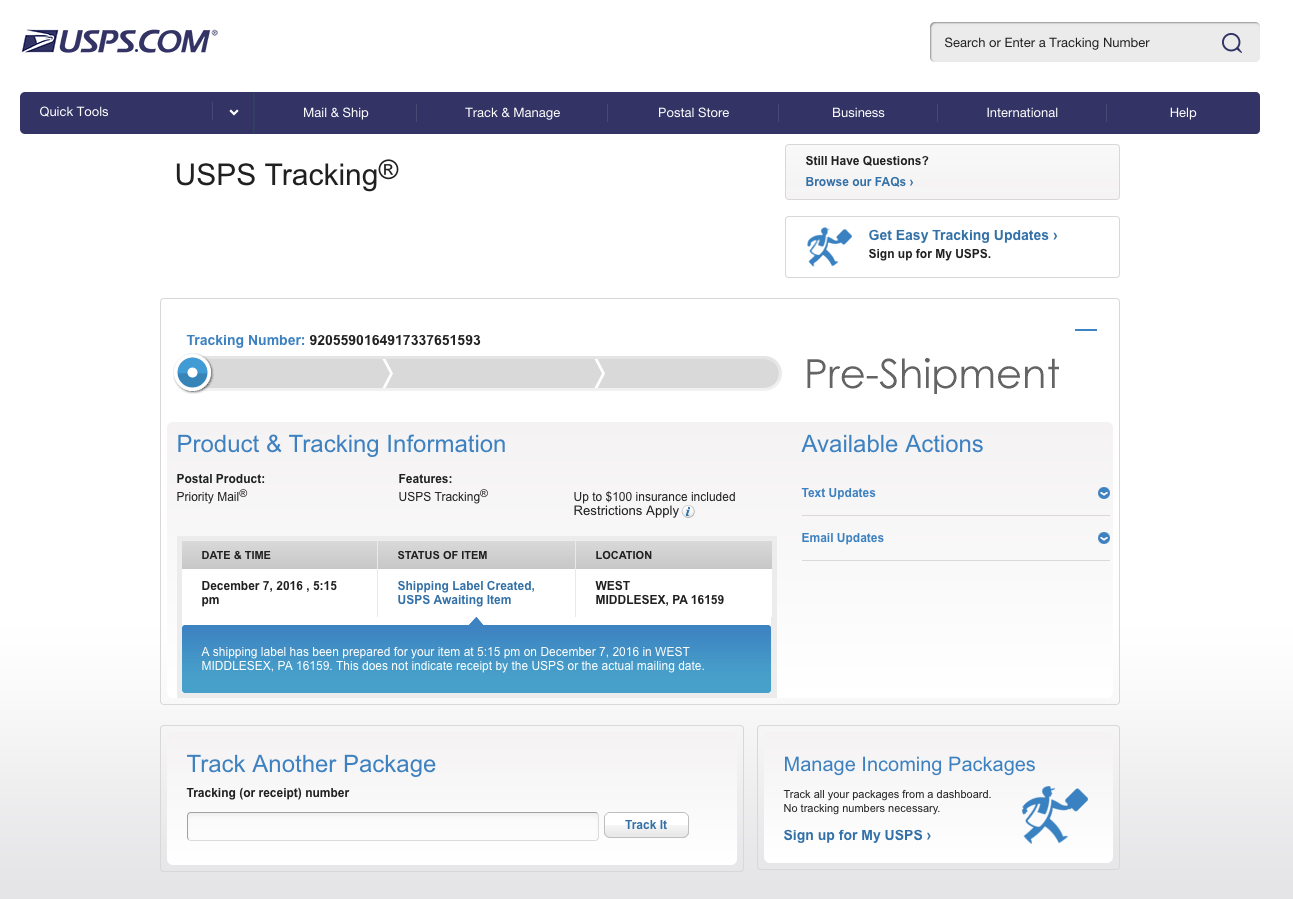Open the Track & Manage menu

click(x=512, y=113)
